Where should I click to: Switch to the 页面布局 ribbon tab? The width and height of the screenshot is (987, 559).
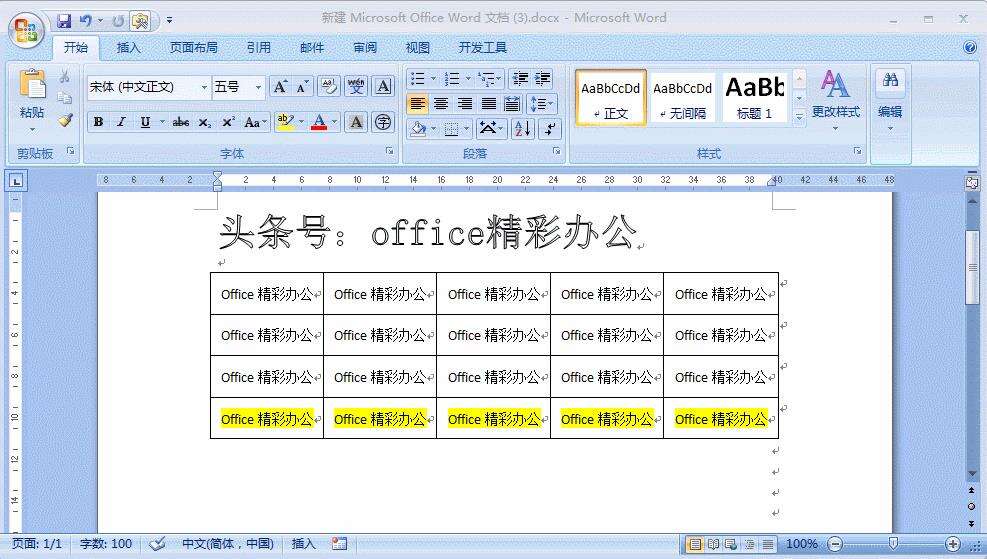point(193,47)
